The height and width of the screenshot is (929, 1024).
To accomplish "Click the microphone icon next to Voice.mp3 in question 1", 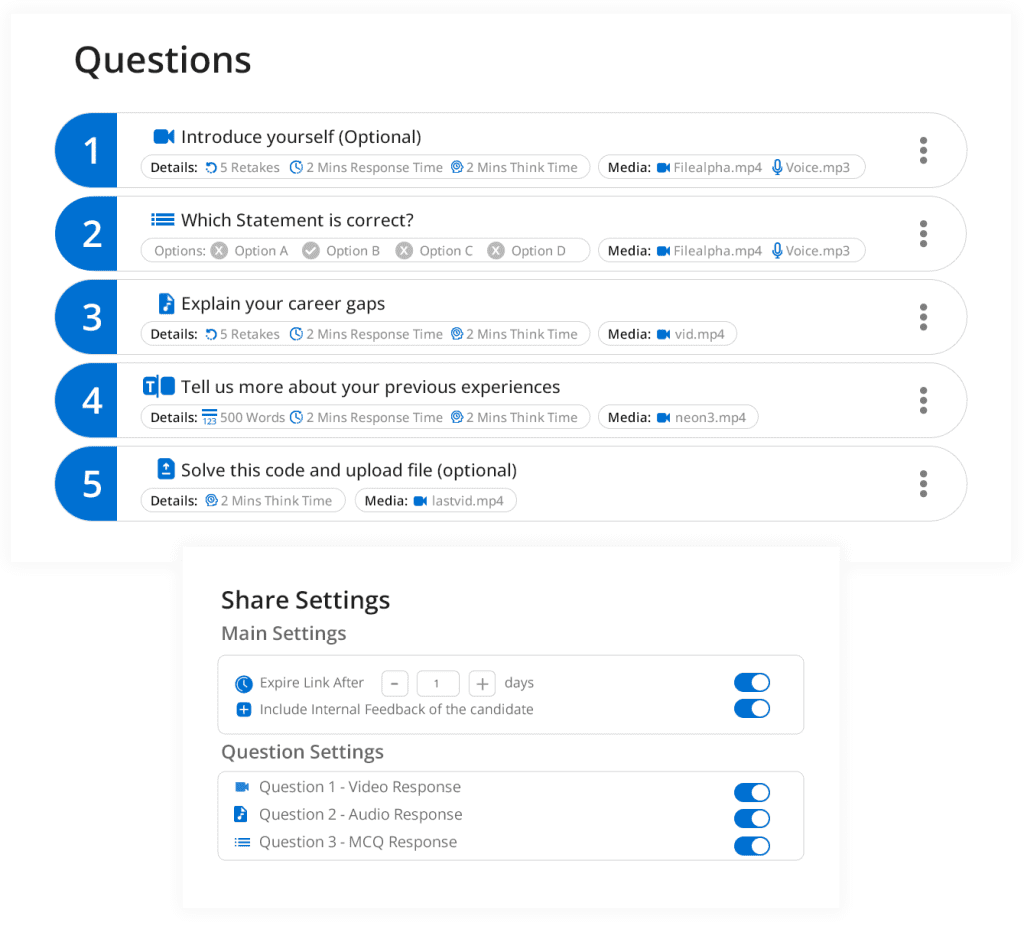I will point(777,168).
